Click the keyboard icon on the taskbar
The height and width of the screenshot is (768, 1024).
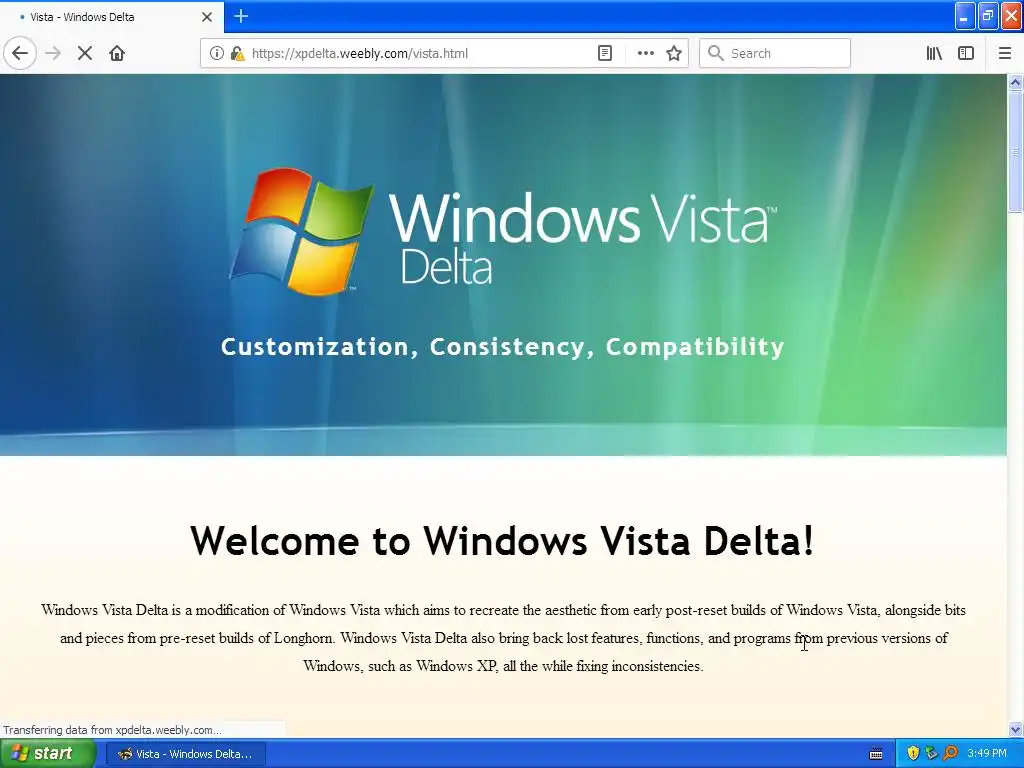click(876, 754)
